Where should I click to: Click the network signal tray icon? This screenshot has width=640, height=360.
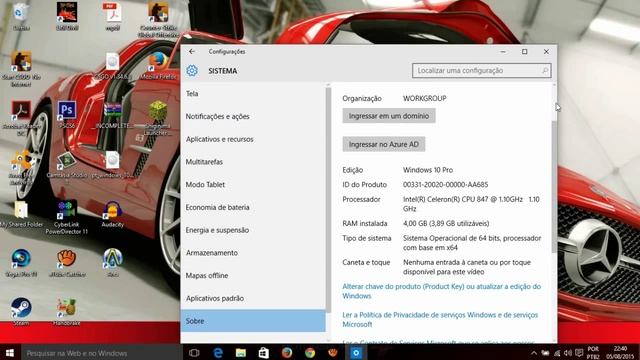click(557, 353)
